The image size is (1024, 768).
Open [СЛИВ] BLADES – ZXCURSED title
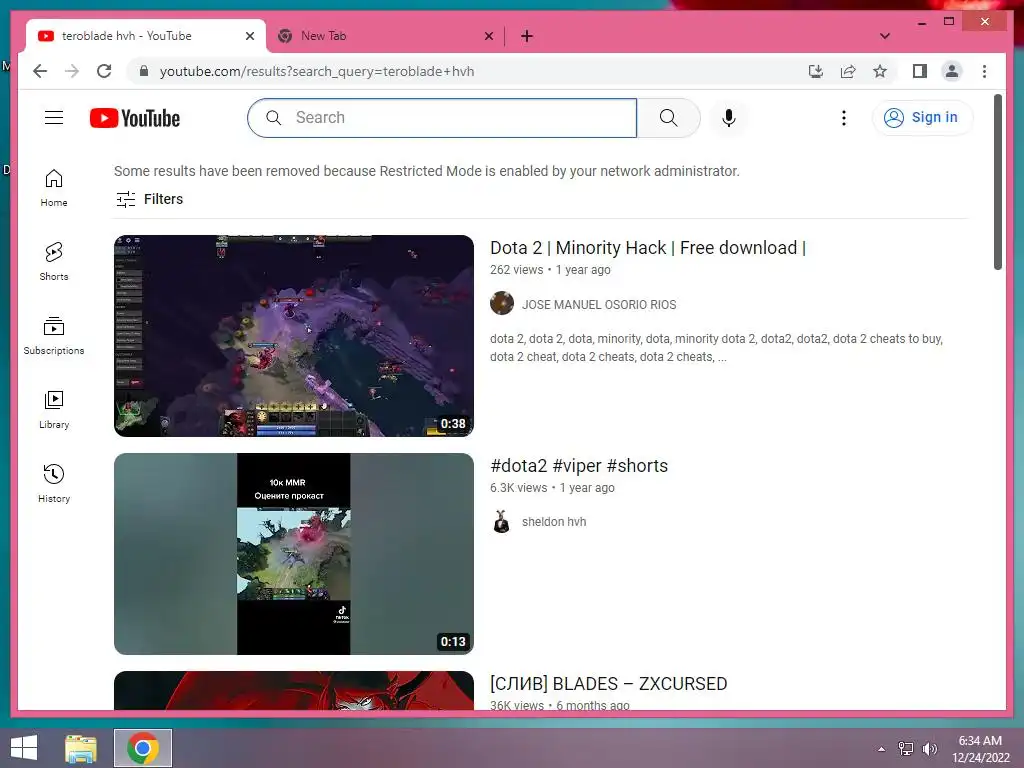pyautogui.click(x=609, y=684)
